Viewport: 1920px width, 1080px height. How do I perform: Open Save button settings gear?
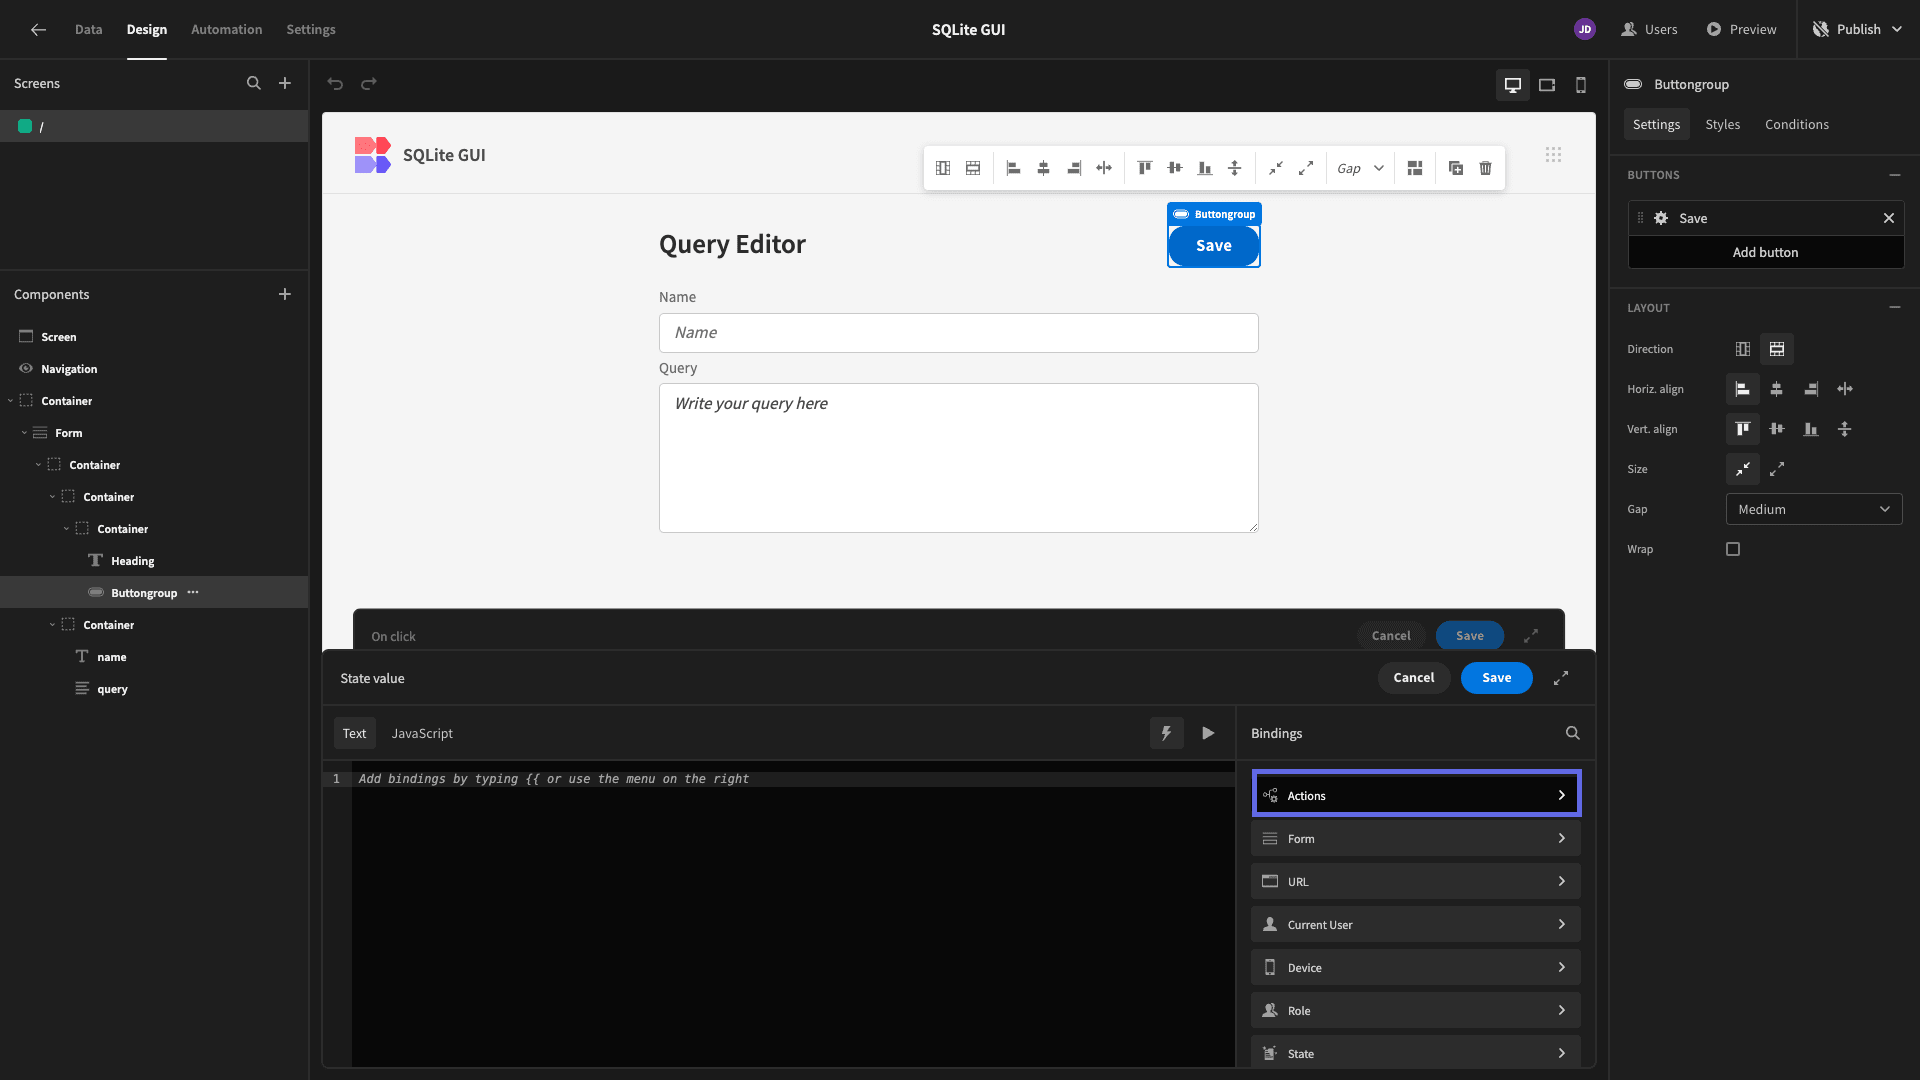1661,218
